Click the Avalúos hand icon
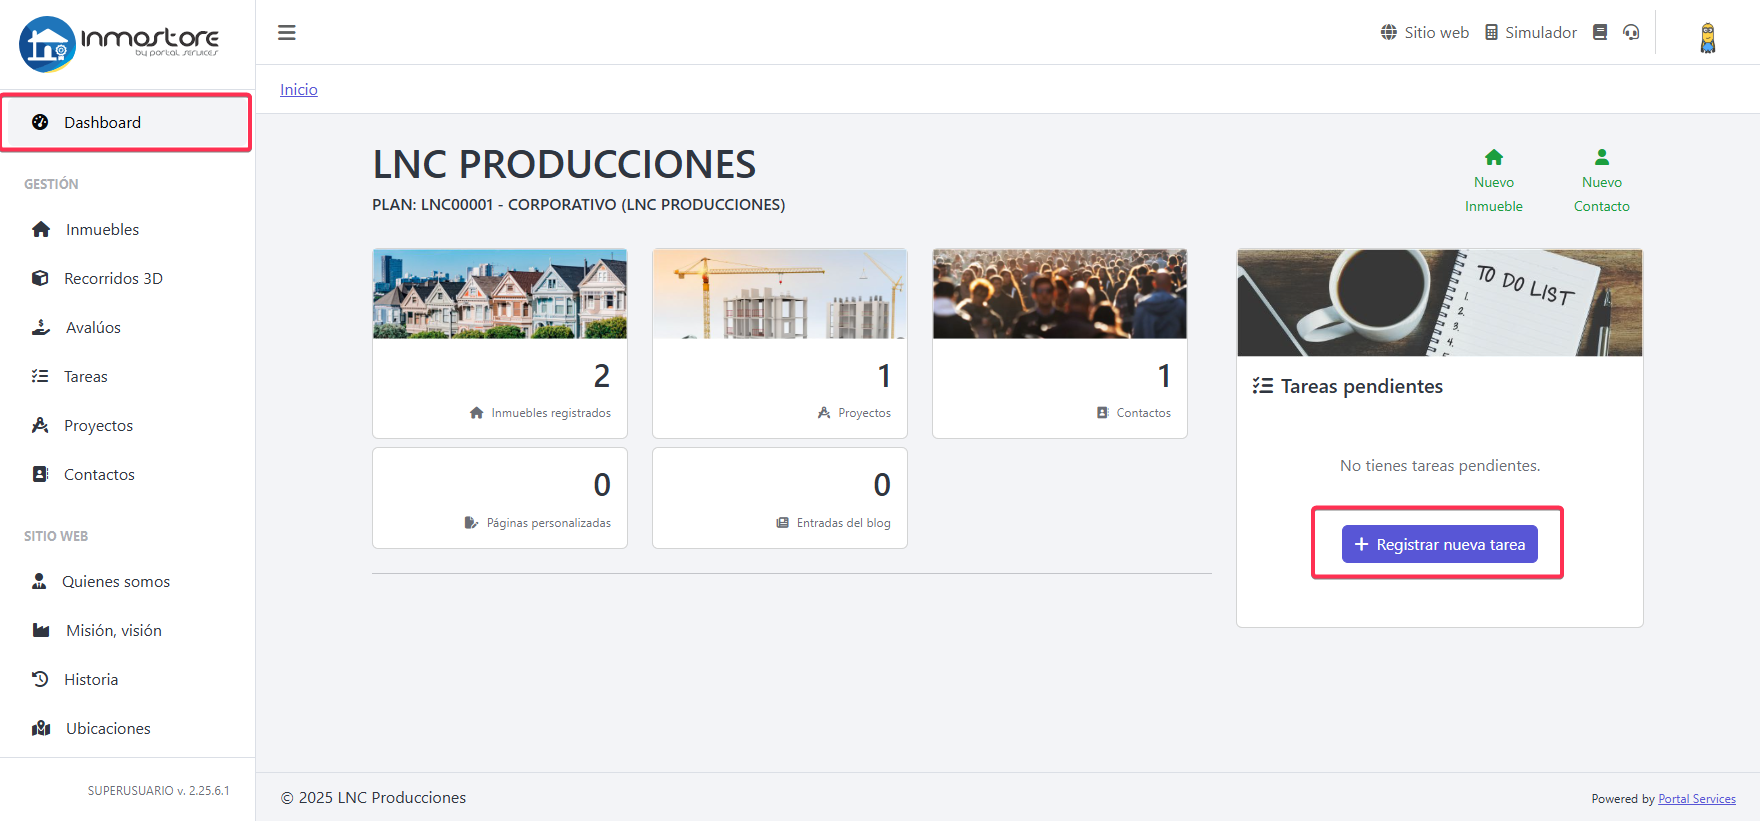 tap(41, 327)
